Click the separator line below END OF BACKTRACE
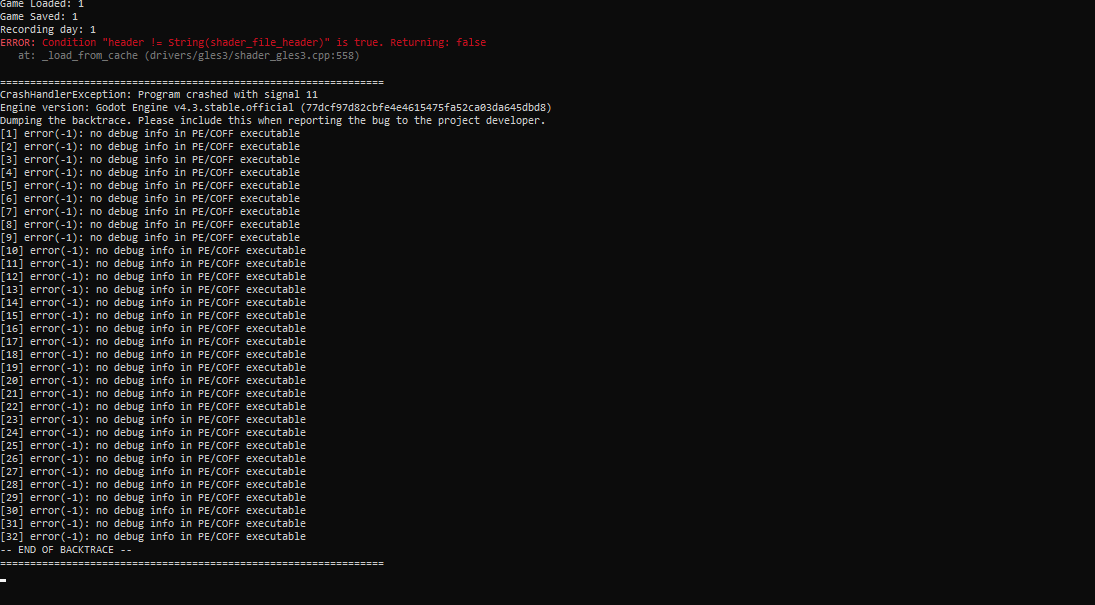Viewport: 1095px width, 605px height. [192, 563]
